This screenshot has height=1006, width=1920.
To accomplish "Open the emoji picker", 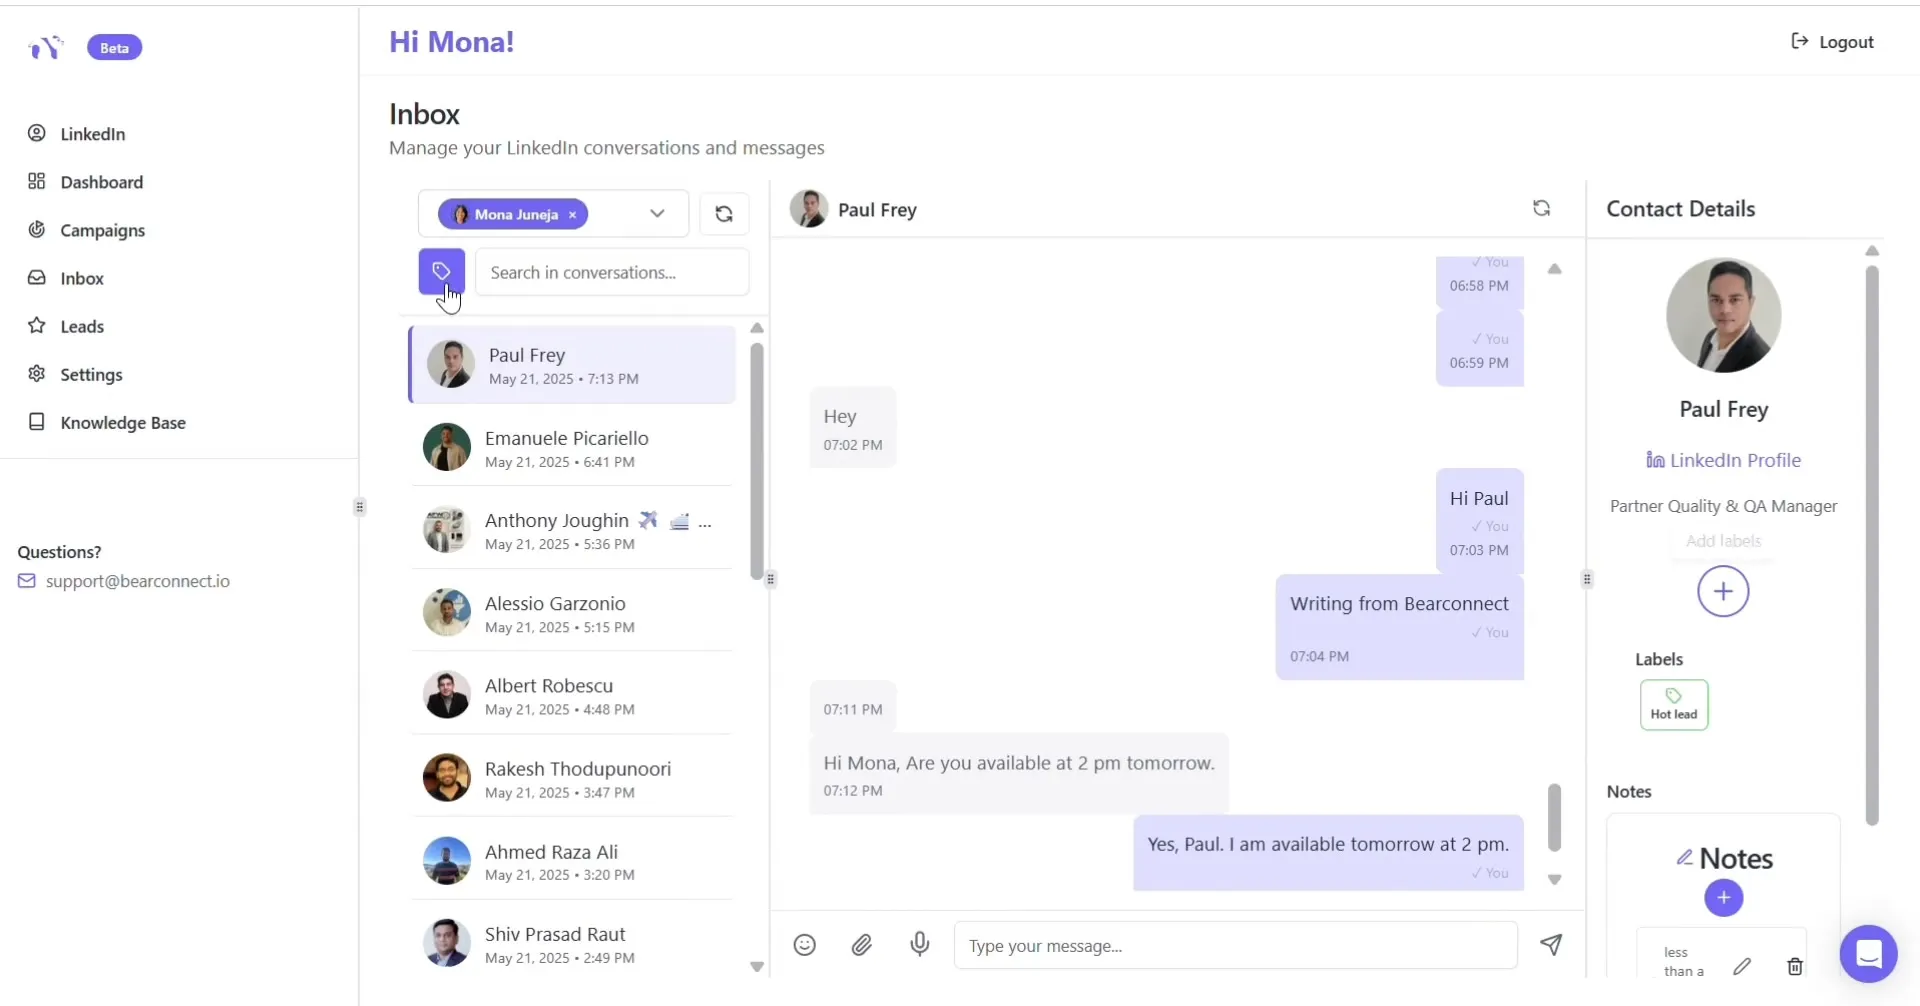I will (x=804, y=945).
